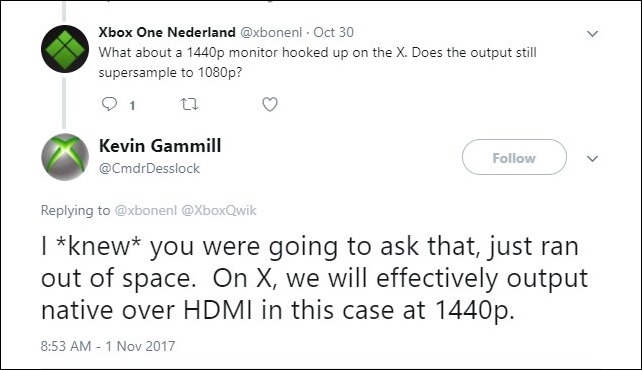Retweet the Xbox One Nederland tweet
This screenshot has width=642, height=370.
pyautogui.click(x=190, y=104)
